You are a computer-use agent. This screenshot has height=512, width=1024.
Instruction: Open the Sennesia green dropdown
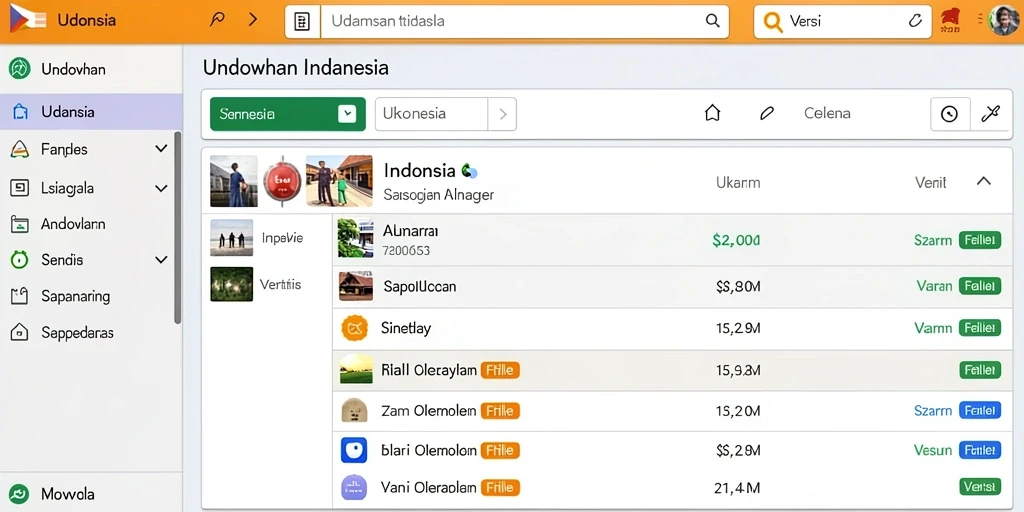[287, 114]
